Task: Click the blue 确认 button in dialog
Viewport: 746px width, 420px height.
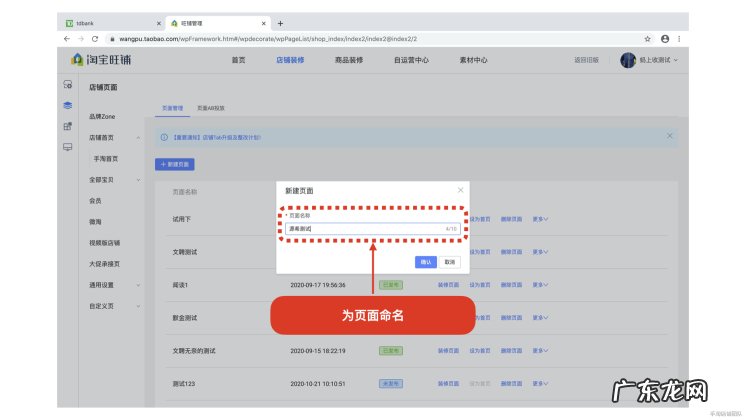Action: 426,262
